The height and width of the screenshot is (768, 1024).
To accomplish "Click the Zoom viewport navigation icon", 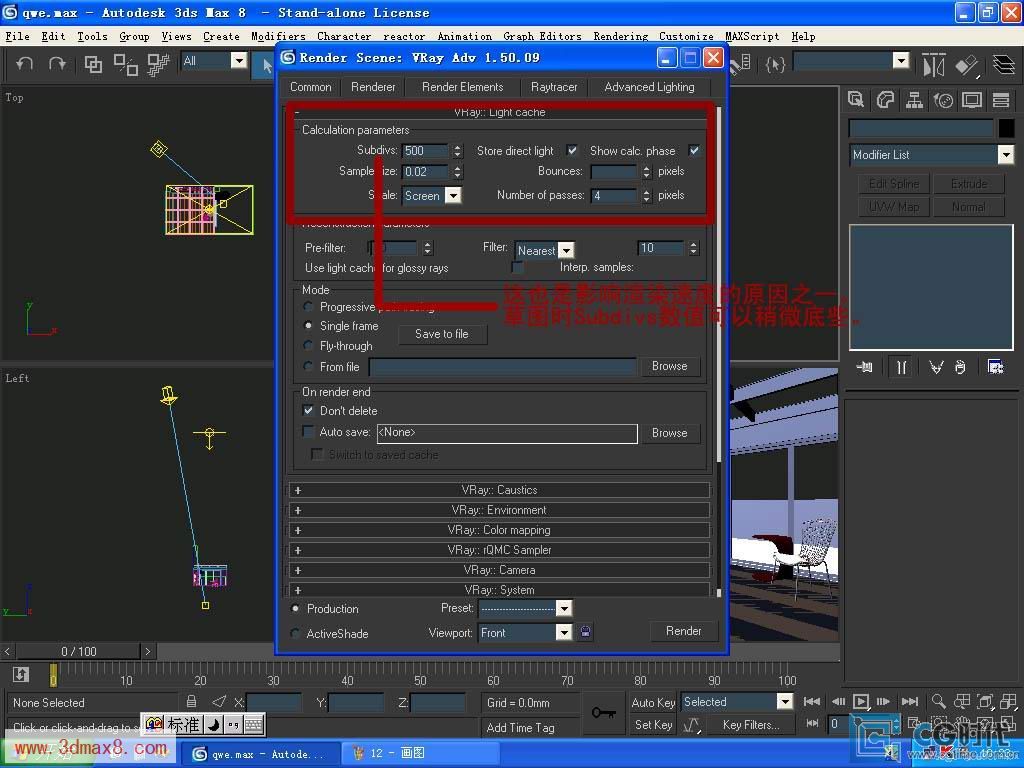I will click(938, 701).
